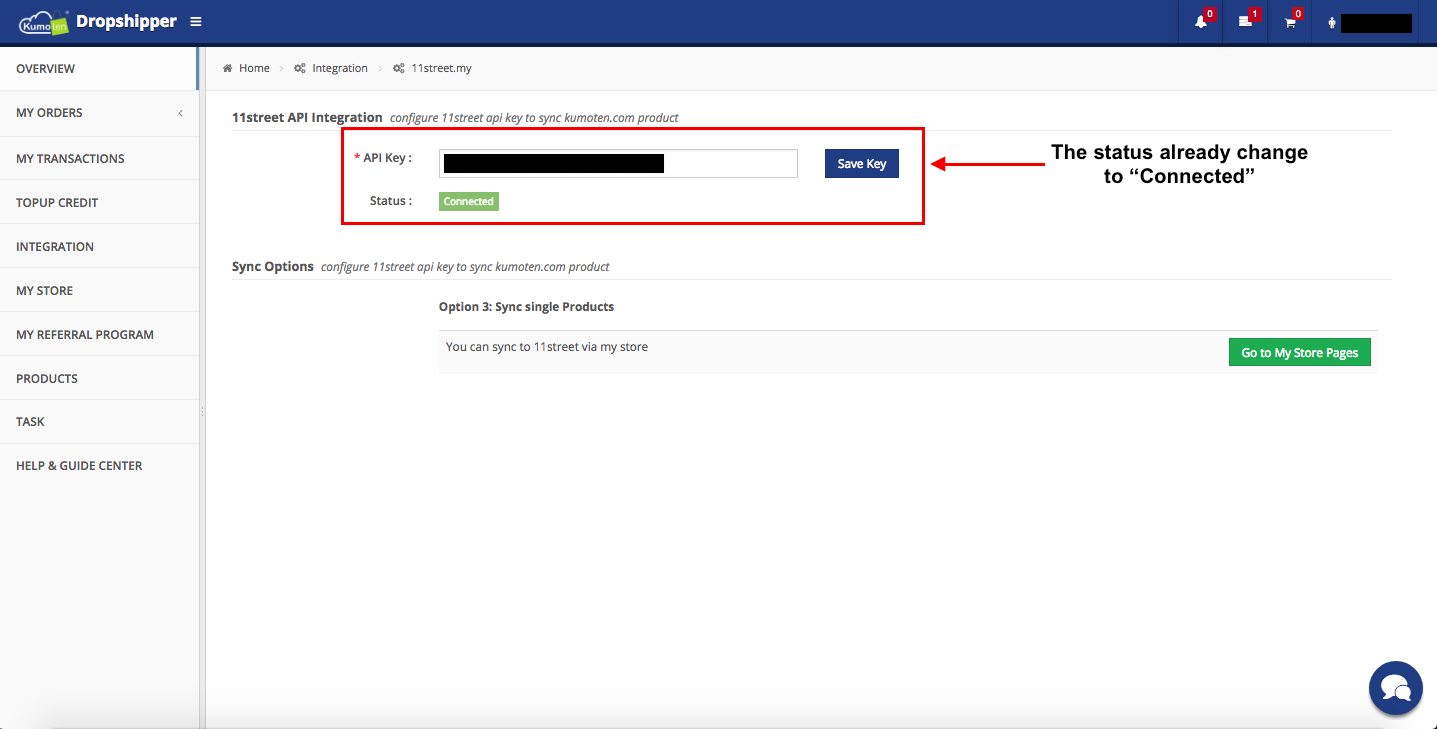Click the '11street API Integration' heading

coord(307,117)
